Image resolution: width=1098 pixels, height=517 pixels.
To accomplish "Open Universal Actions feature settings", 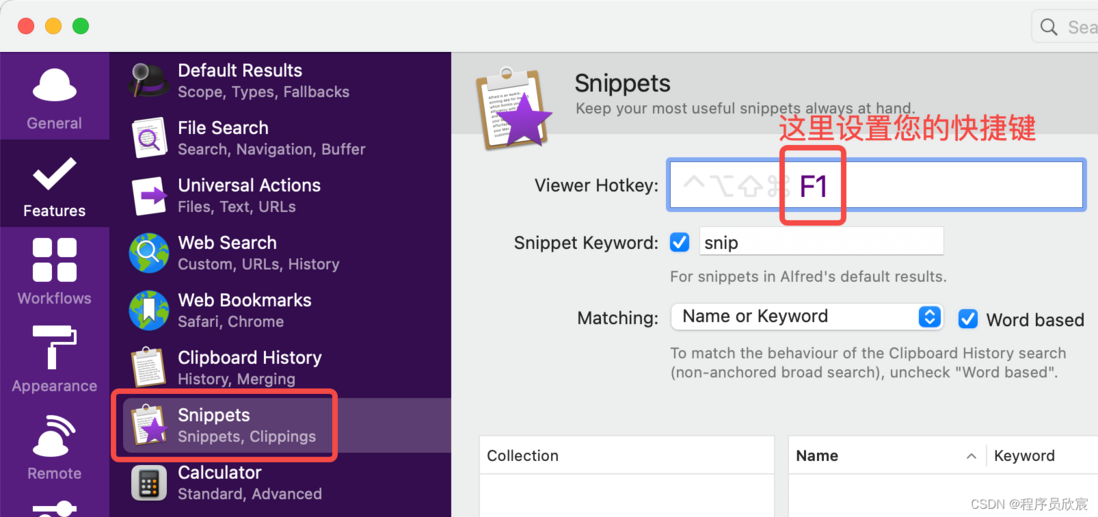I will coord(280,195).
